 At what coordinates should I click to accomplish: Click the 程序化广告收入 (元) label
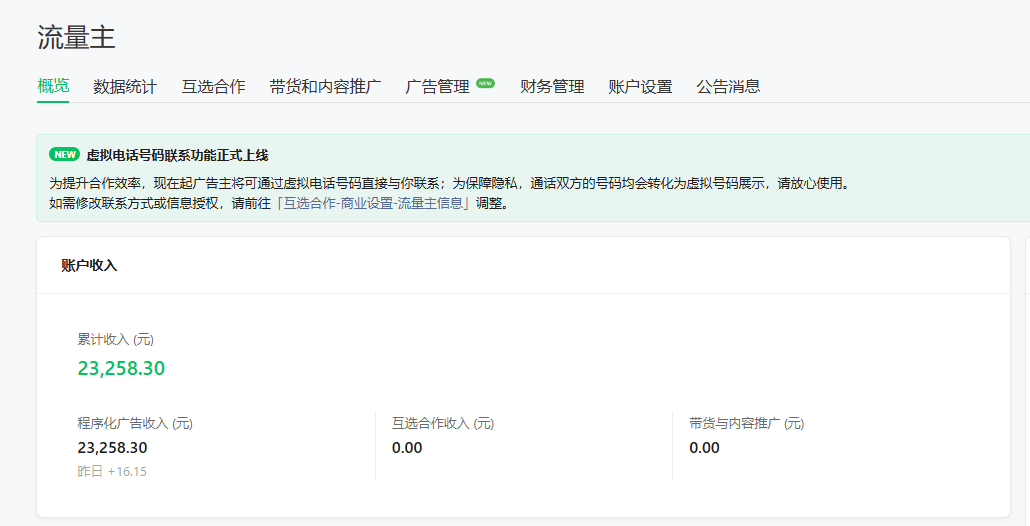[x=135, y=423]
